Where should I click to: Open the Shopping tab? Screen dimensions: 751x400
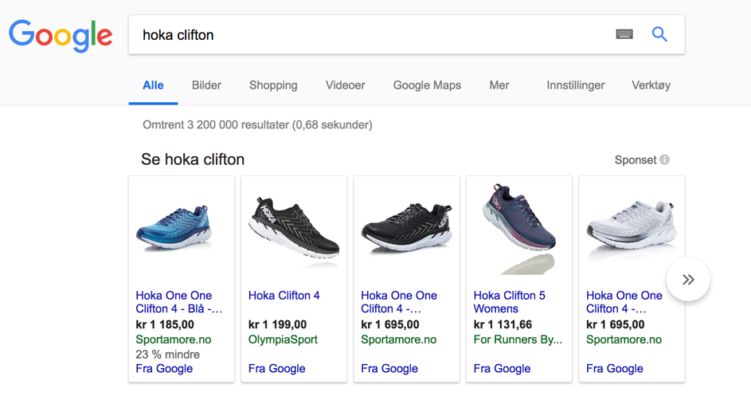[273, 85]
